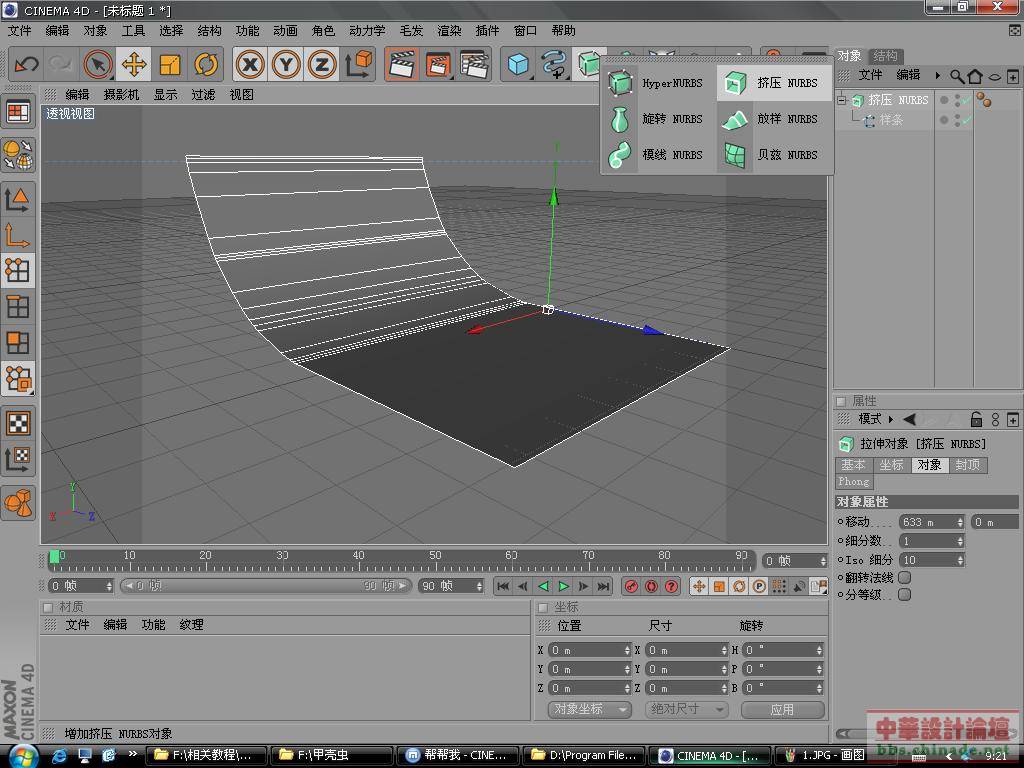1024x768 pixels.
Task: Select the Live Selection arrow tool
Action: click(98, 65)
